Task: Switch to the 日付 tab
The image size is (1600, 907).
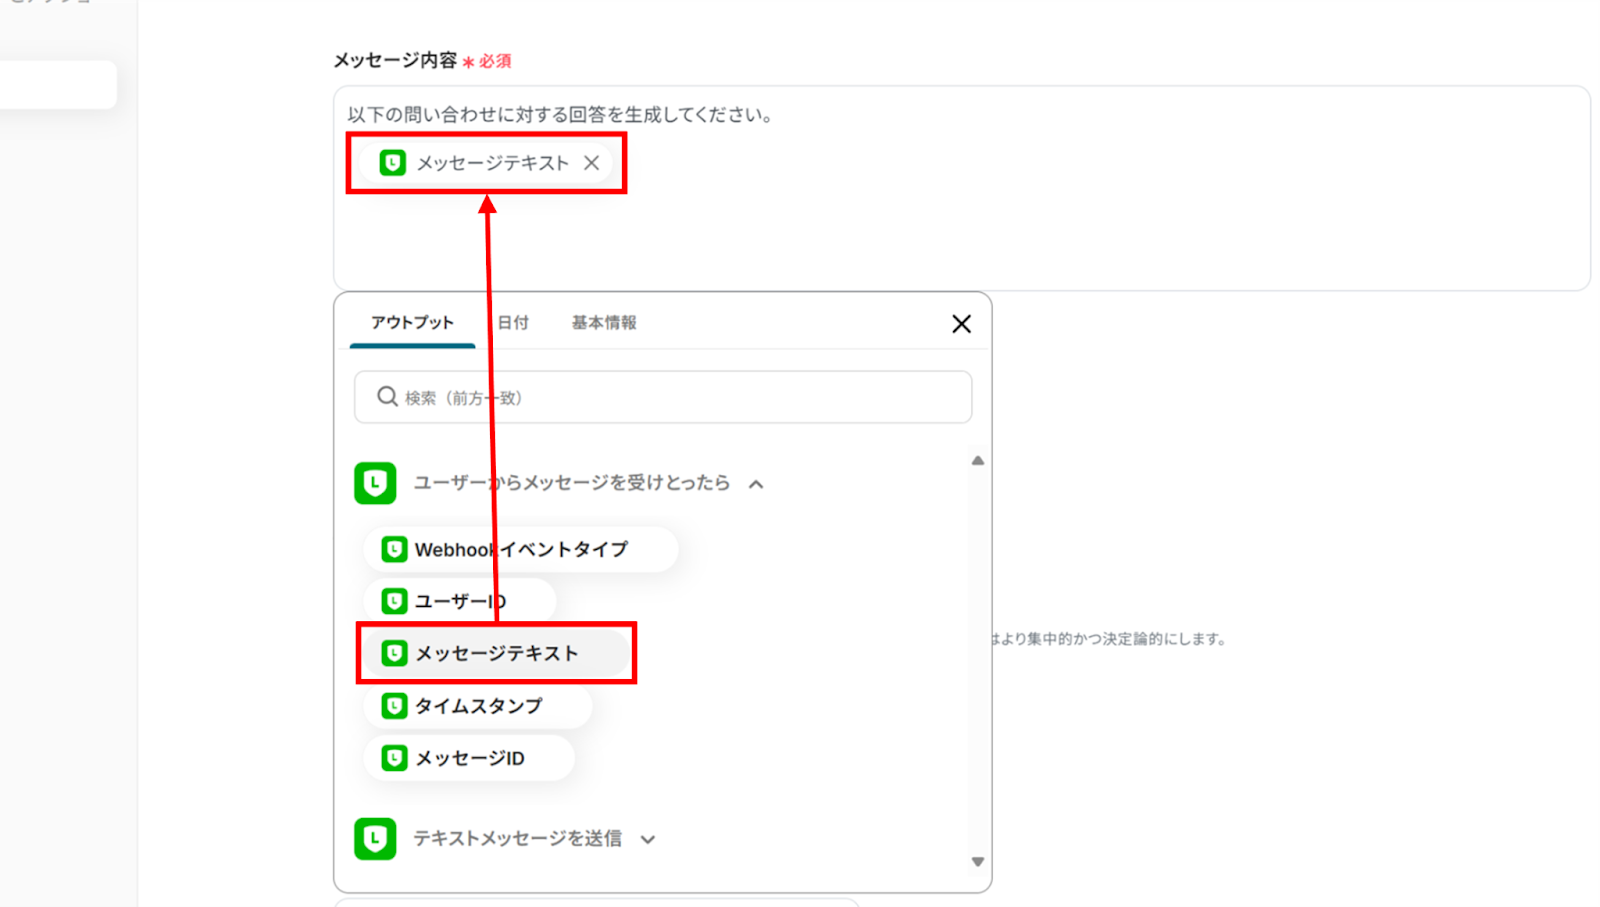Action: pos(513,322)
